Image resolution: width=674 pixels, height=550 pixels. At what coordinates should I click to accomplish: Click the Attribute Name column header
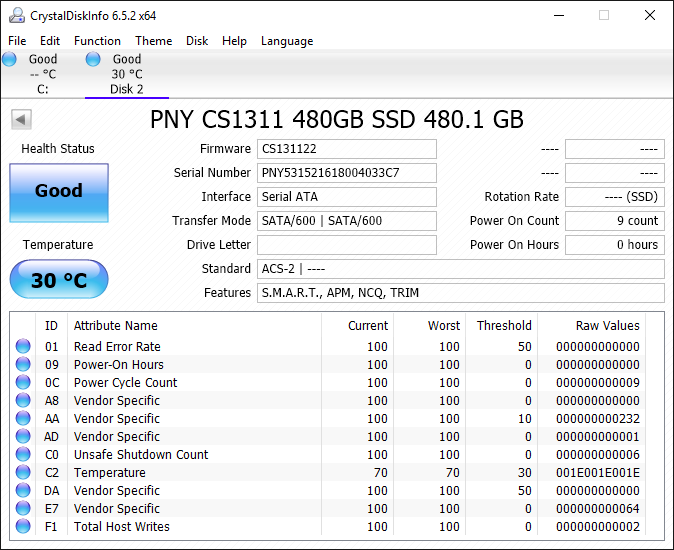(x=116, y=325)
